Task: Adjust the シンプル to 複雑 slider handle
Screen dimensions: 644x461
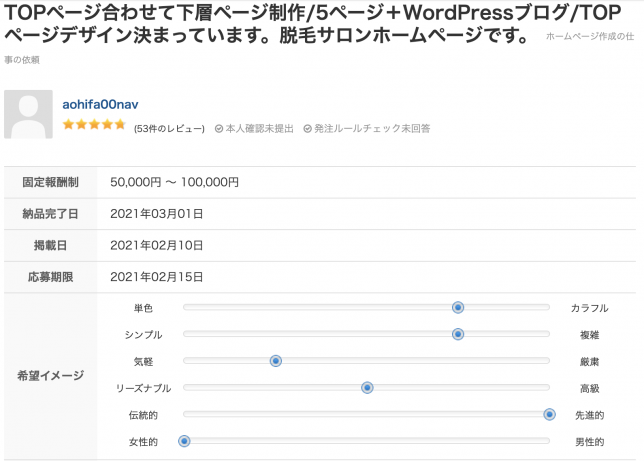Action: click(x=458, y=334)
